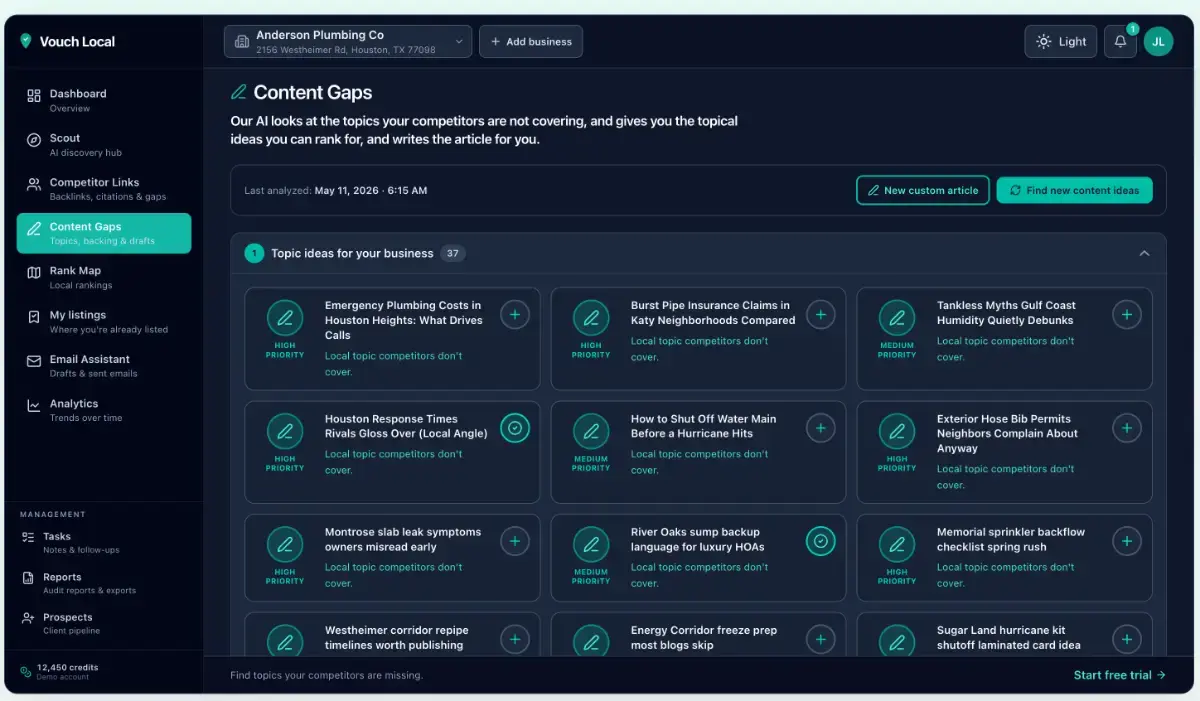Click the 12,450 credits indicator
This screenshot has width=1200, height=701.
pyautogui.click(x=60, y=671)
